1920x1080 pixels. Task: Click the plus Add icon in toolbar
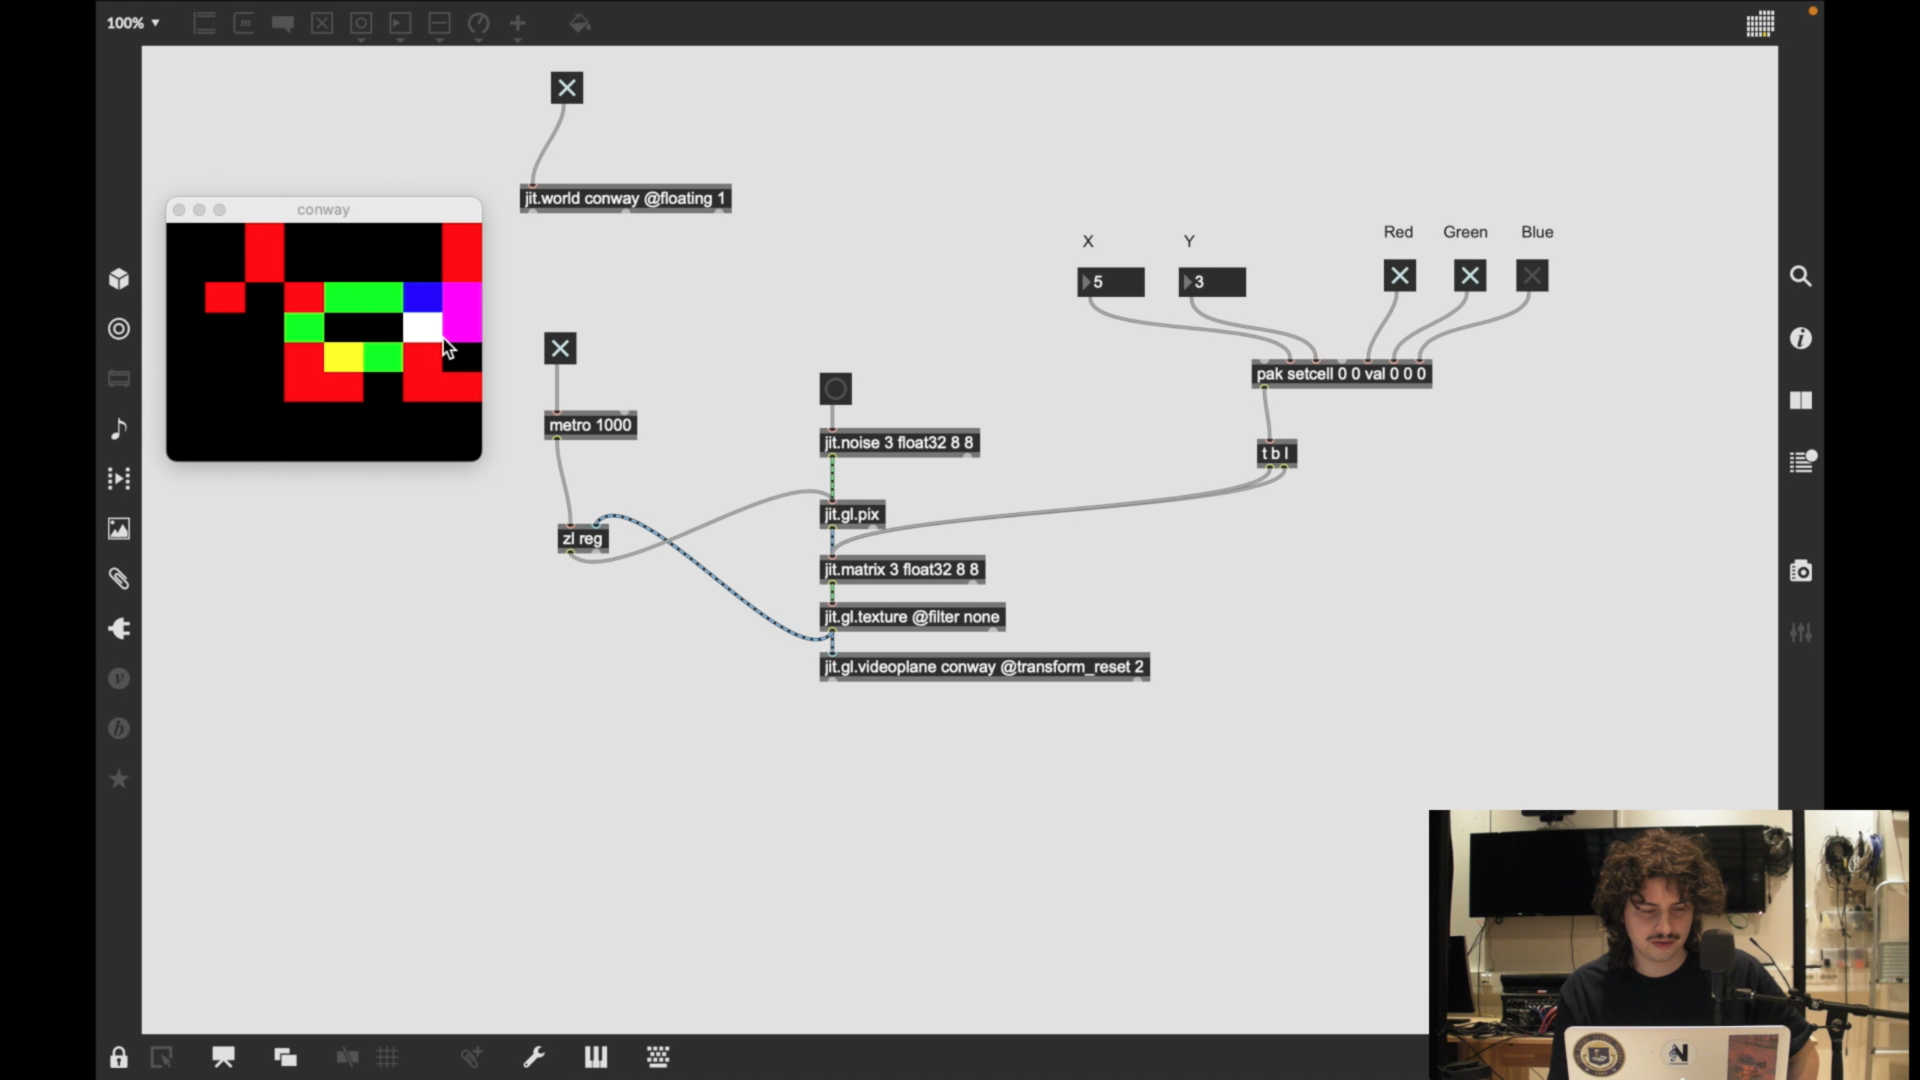pyautogui.click(x=518, y=23)
